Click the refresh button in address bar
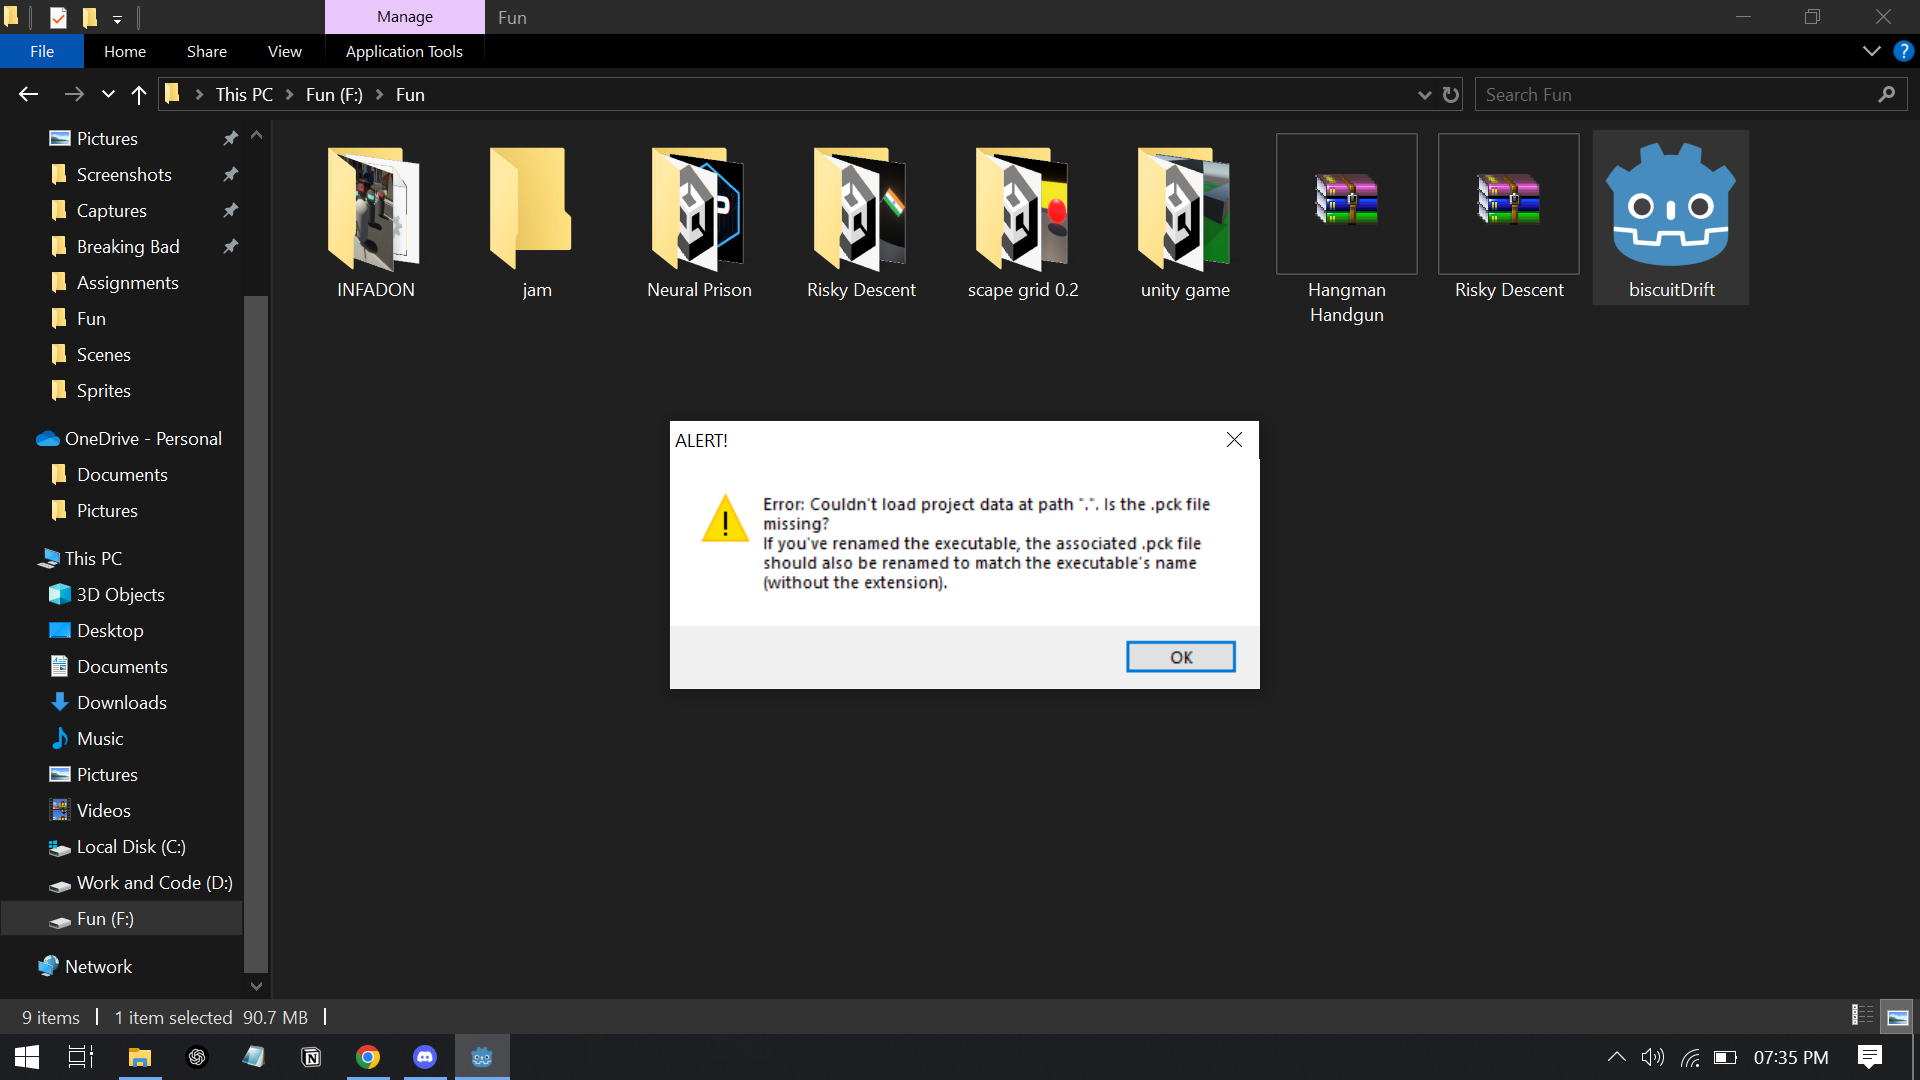 1451,95
